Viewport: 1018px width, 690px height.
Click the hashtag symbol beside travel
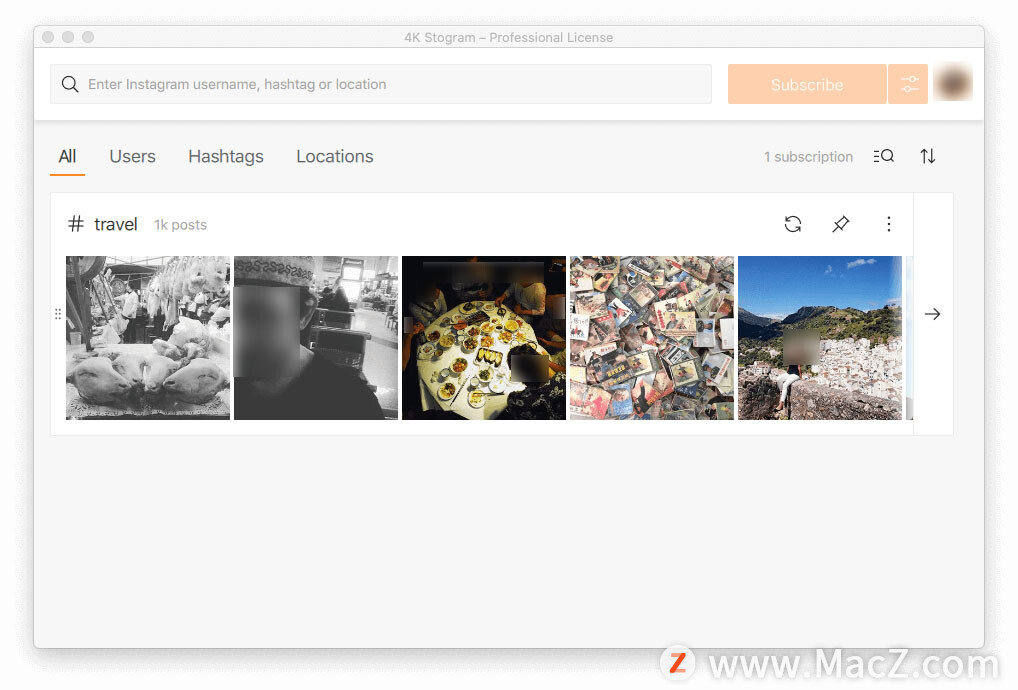[x=76, y=224]
